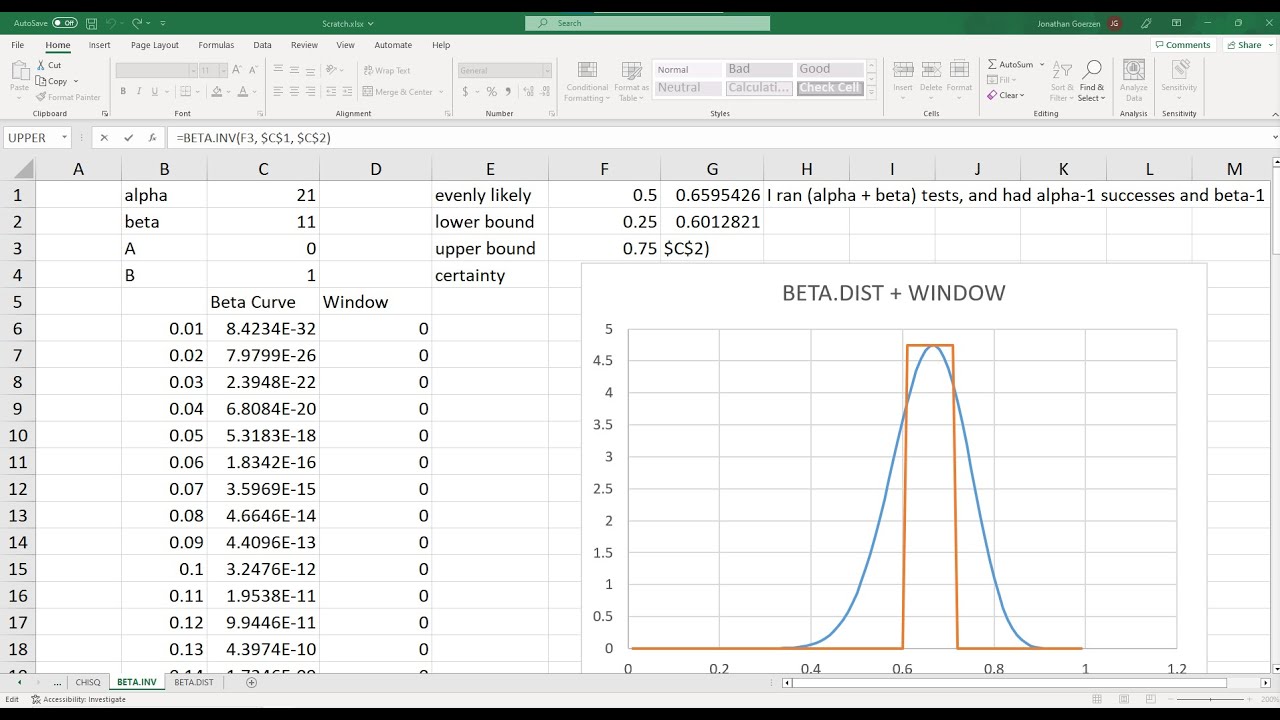Click the Comments button
The width and height of the screenshot is (1280, 720).
[x=1182, y=45]
